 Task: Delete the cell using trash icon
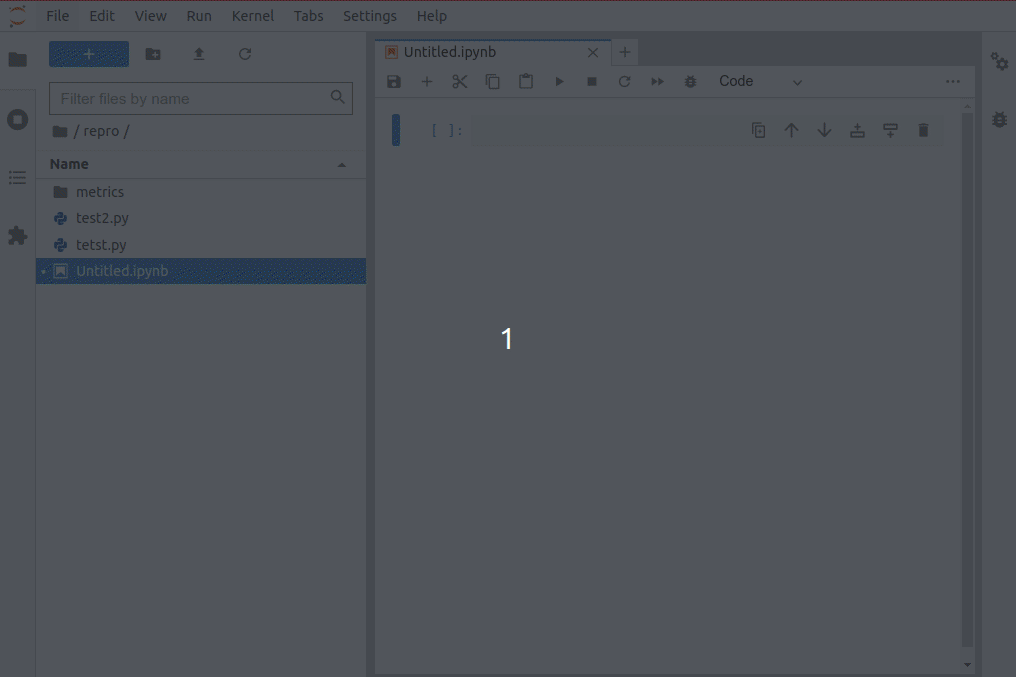[x=923, y=129]
